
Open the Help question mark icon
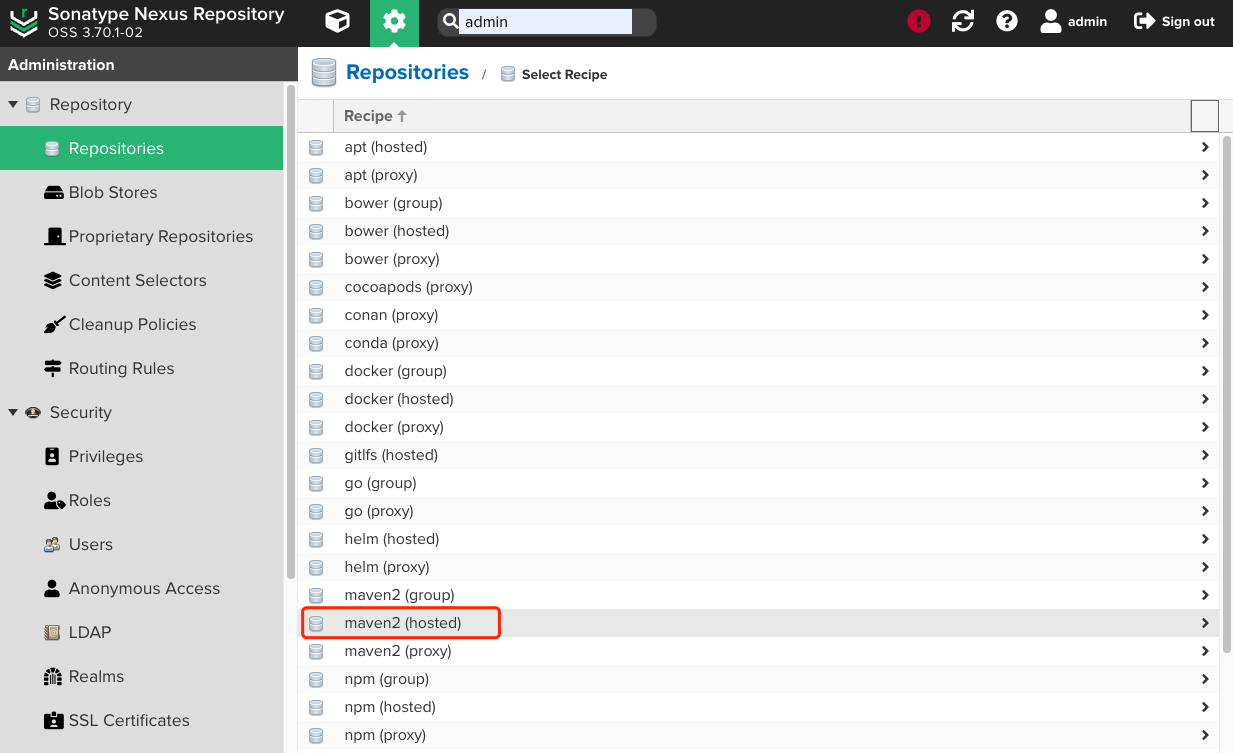pos(1007,21)
